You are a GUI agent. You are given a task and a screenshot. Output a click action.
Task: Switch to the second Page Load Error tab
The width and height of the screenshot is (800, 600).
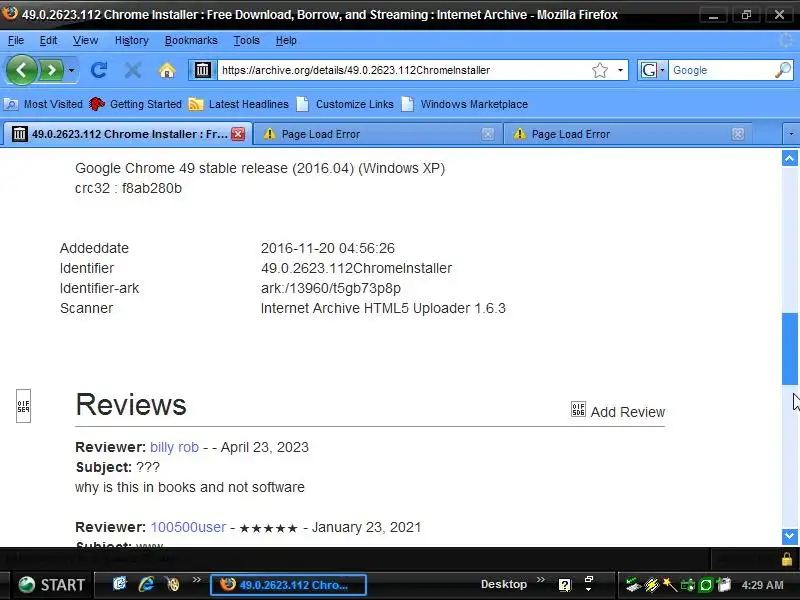(628, 134)
